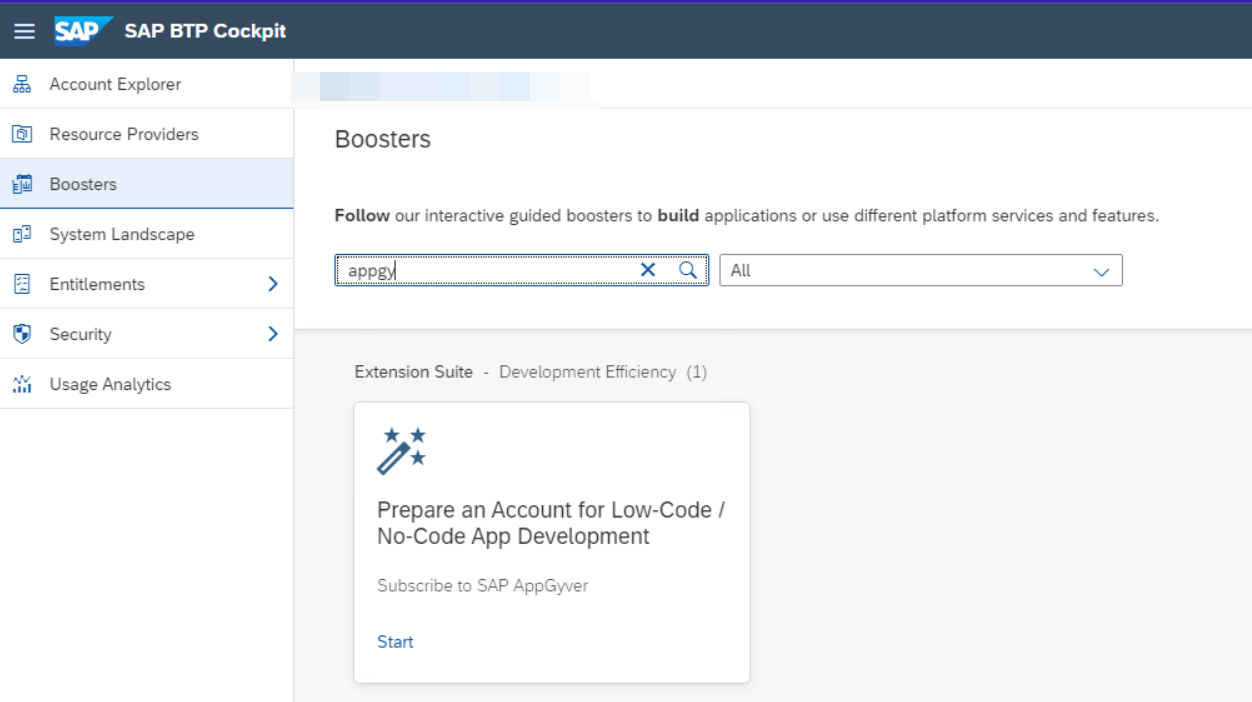Click the System Landscape icon
Viewport: 1252px width, 702px height.
pyautogui.click(x=22, y=234)
